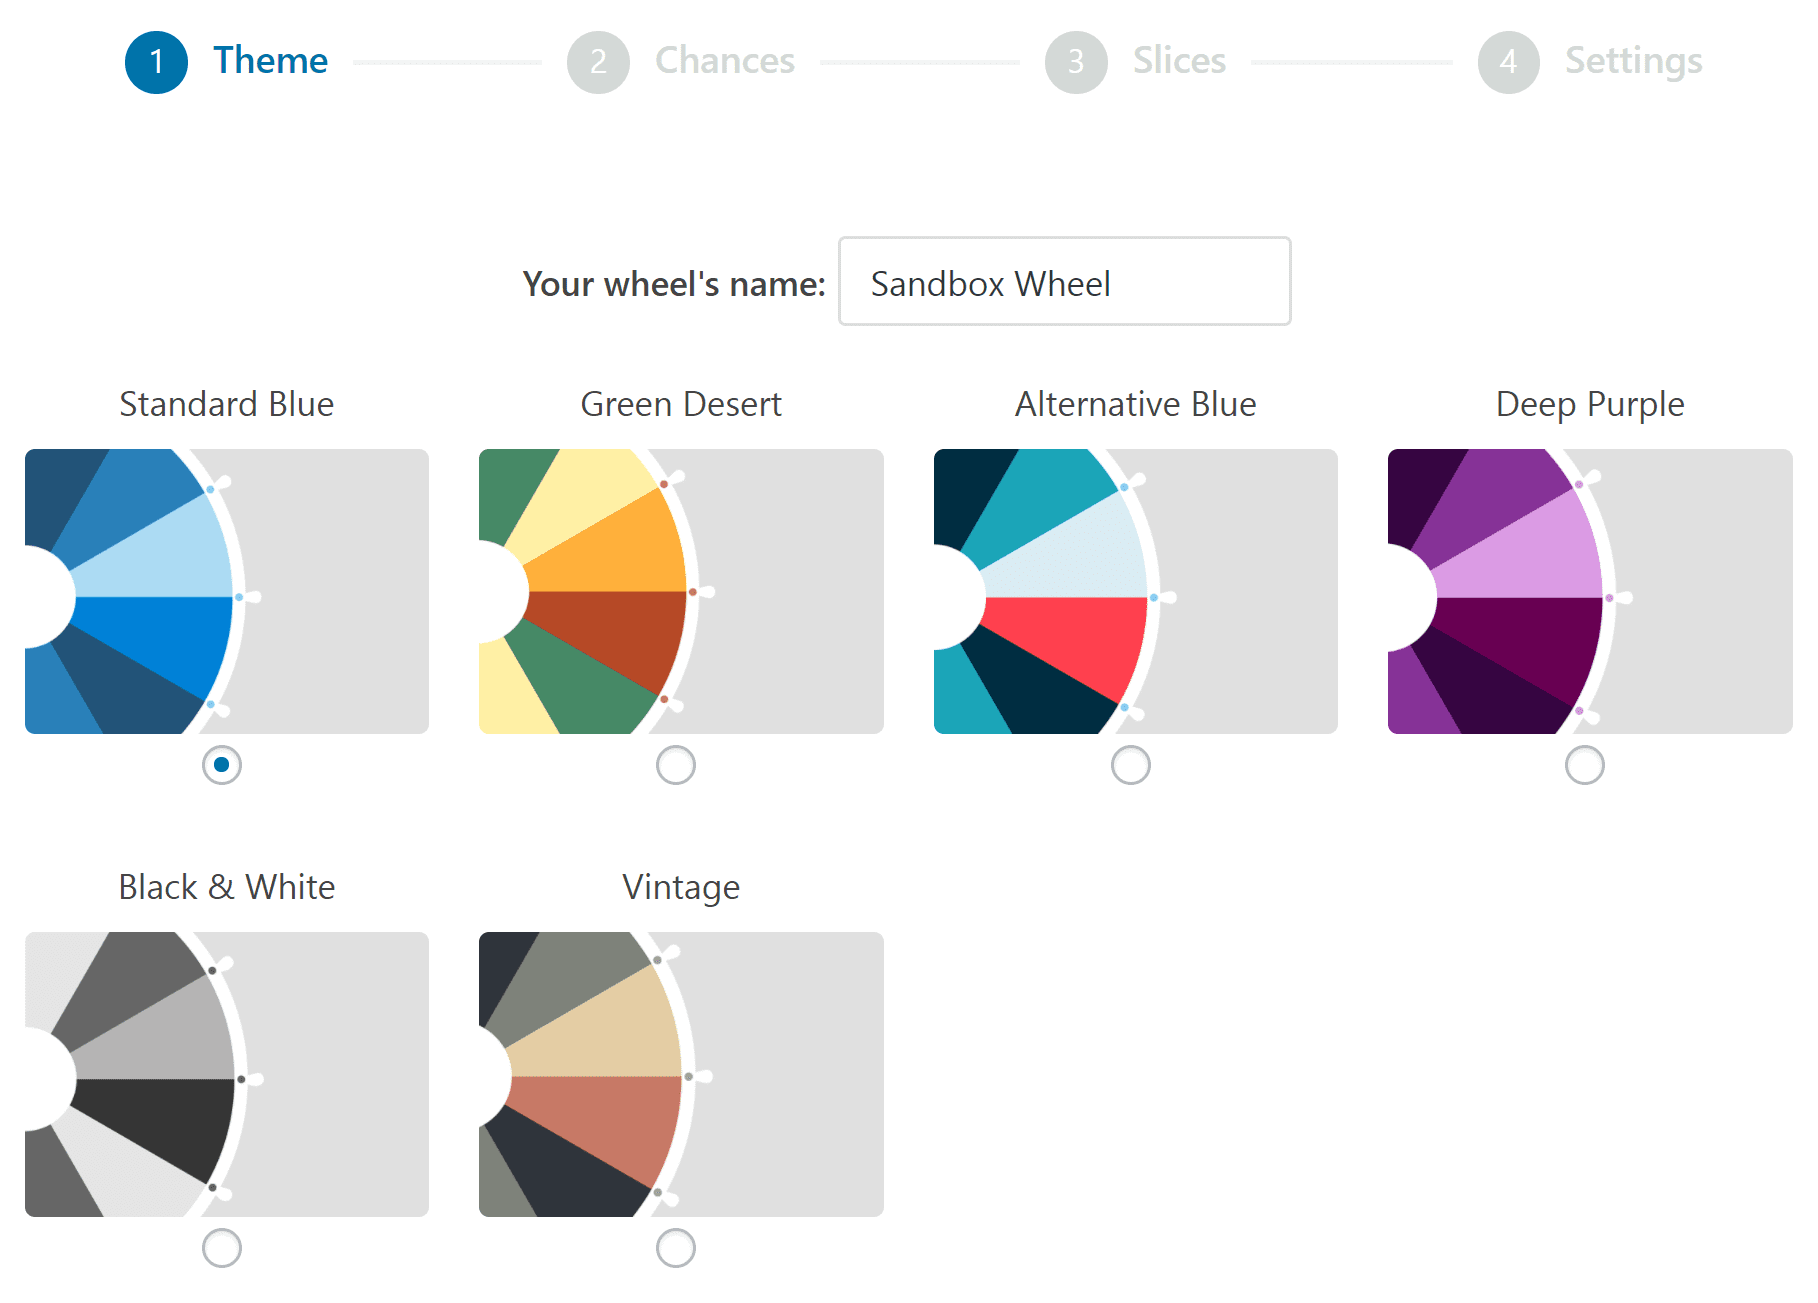
Task: Enable the Black & White radio option
Action: (x=222, y=1248)
